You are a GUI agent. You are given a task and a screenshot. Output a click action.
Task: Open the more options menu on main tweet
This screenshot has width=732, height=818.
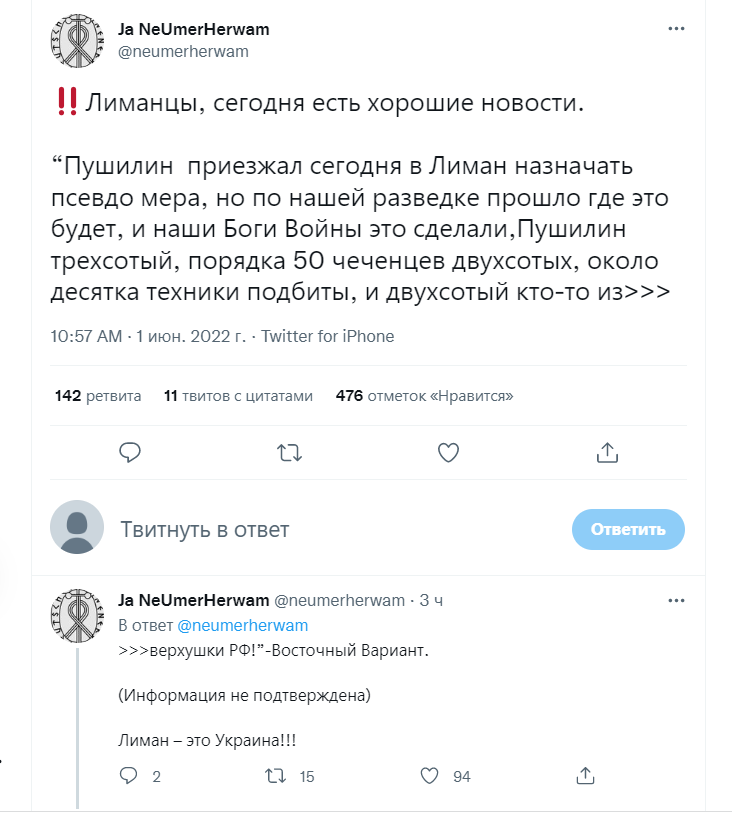click(x=676, y=30)
